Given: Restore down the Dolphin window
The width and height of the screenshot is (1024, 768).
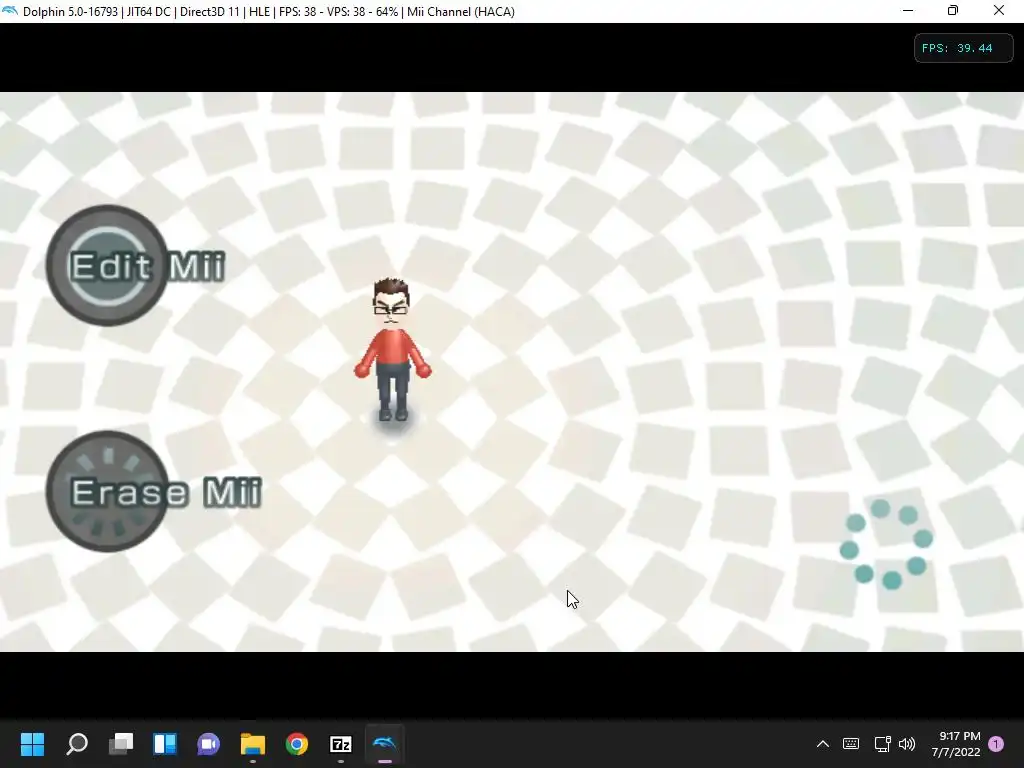Looking at the screenshot, I should 953,11.
